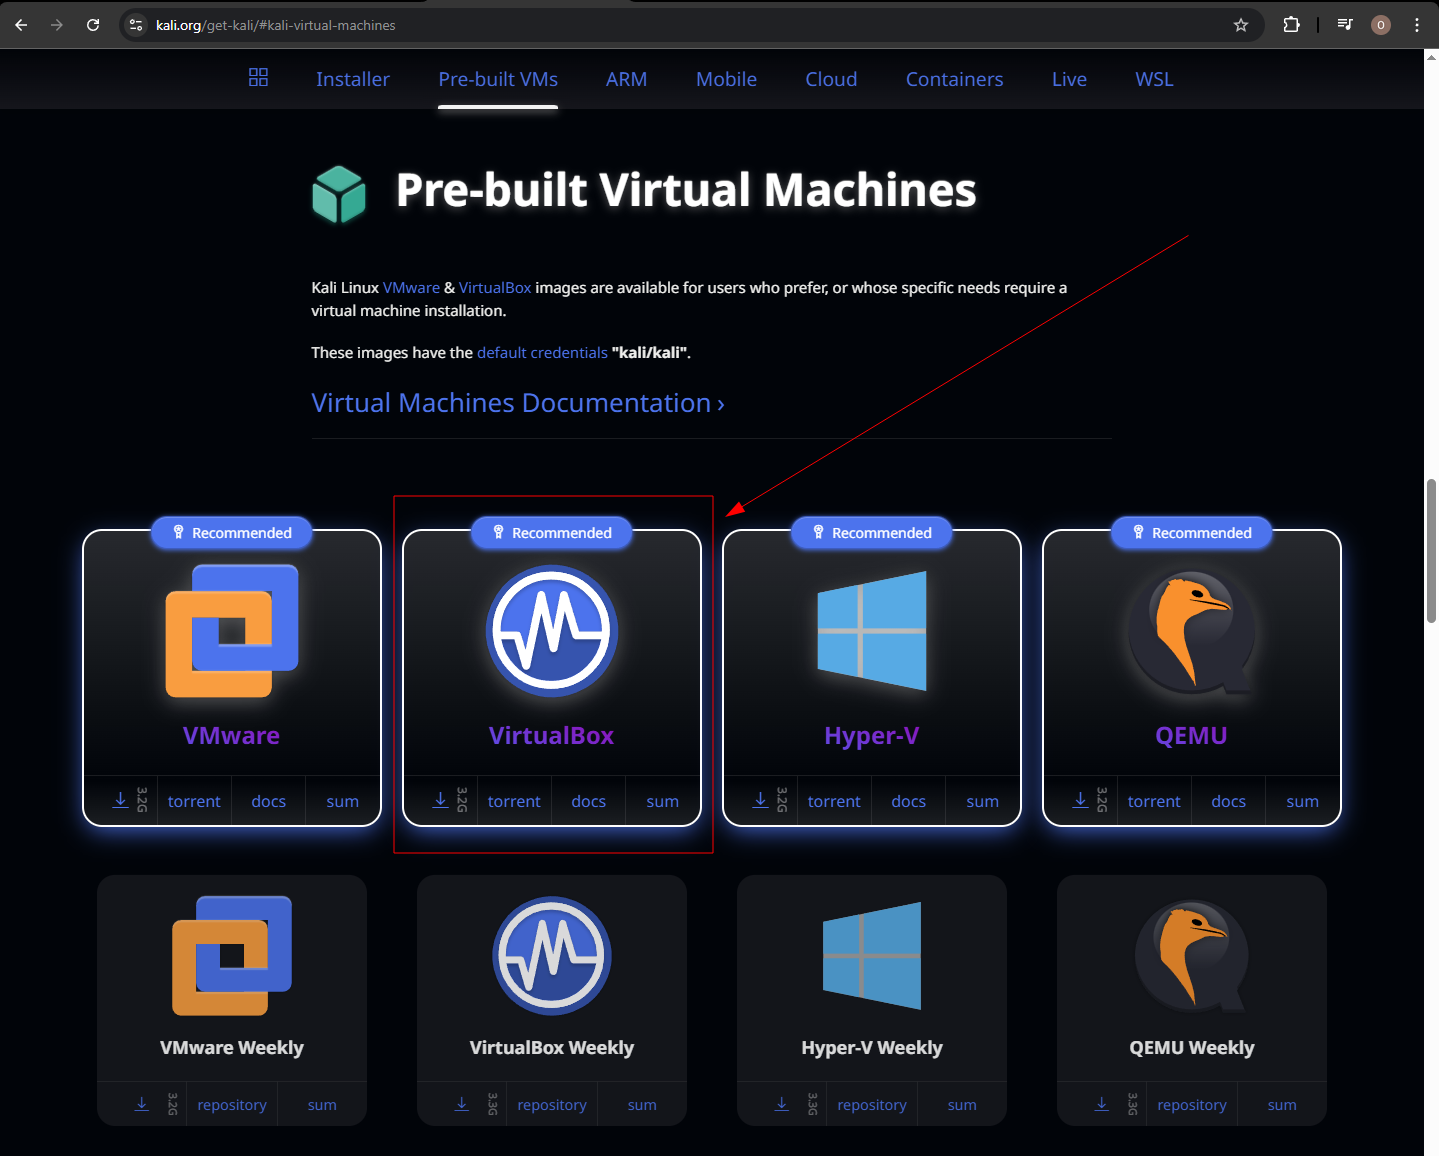Download the recommended VMware image
This screenshot has height=1156, width=1439.
[120, 800]
